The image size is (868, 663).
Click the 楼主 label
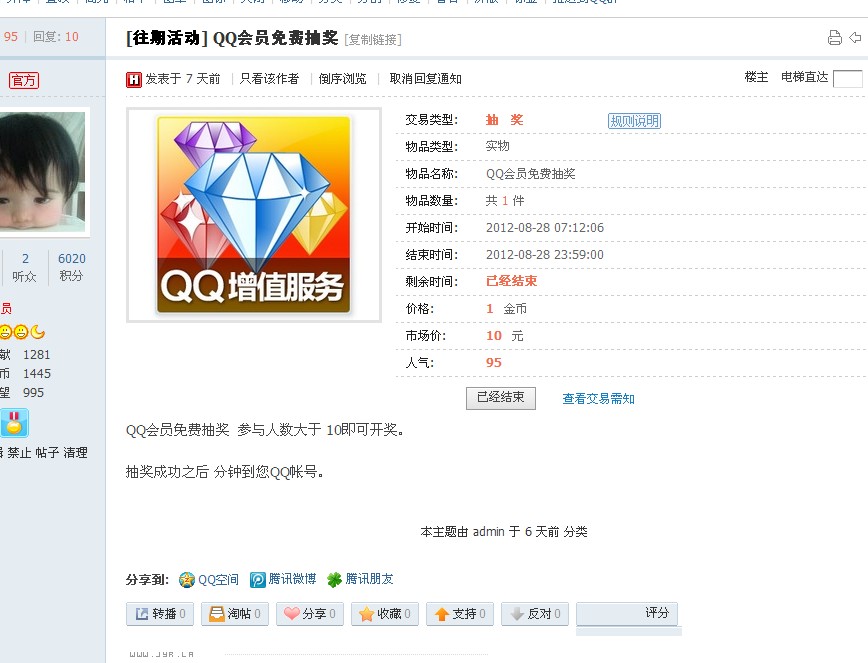pyautogui.click(x=756, y=77)
